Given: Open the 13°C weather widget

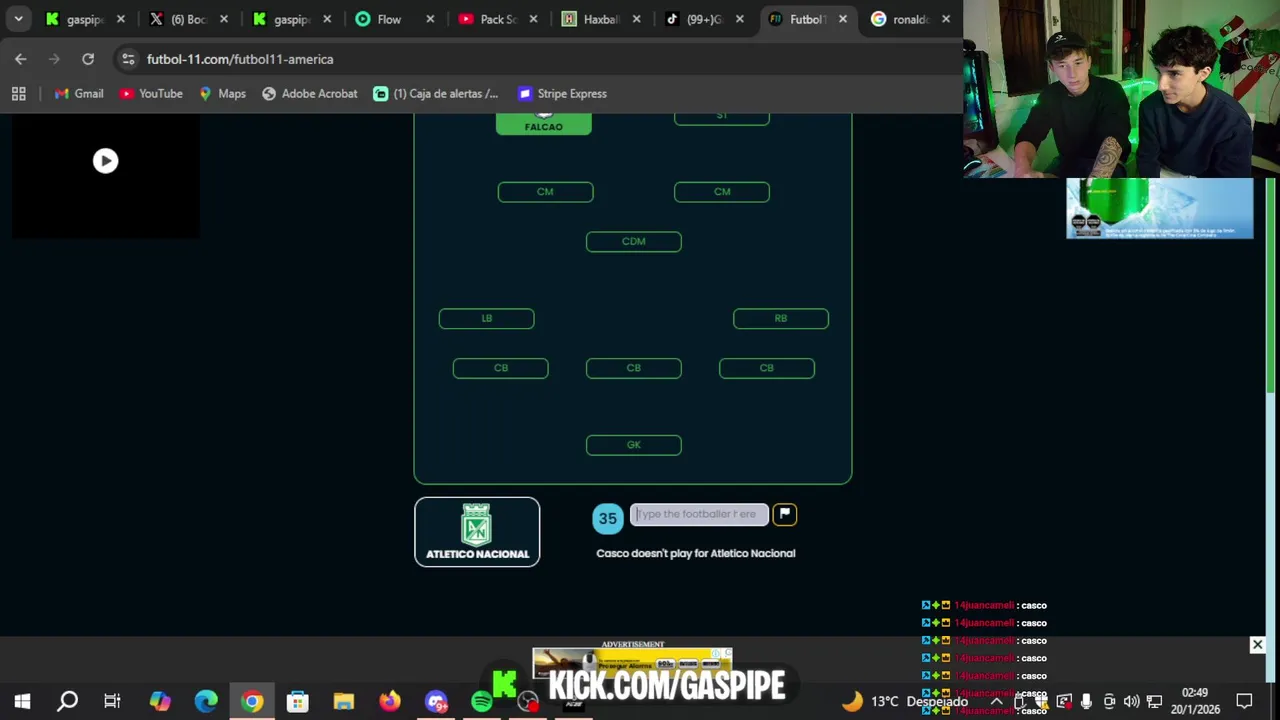Looking at the screenshot, I should tap(905, 701).
